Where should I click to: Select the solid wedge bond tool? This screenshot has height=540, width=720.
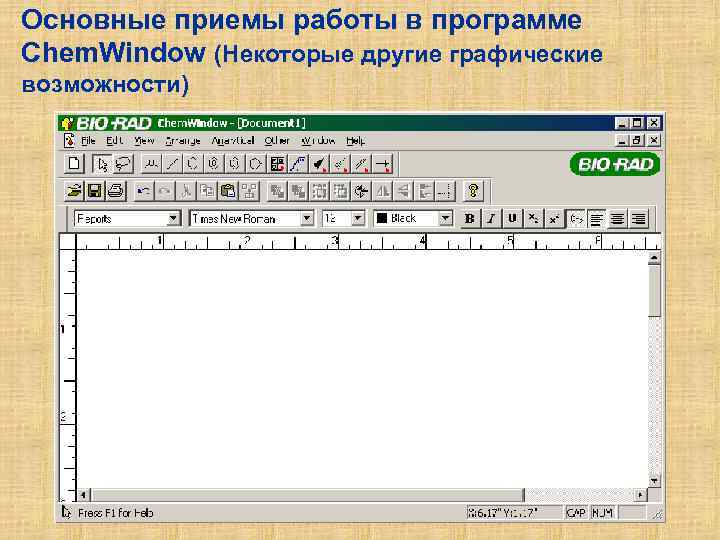[x=319, y=164]
